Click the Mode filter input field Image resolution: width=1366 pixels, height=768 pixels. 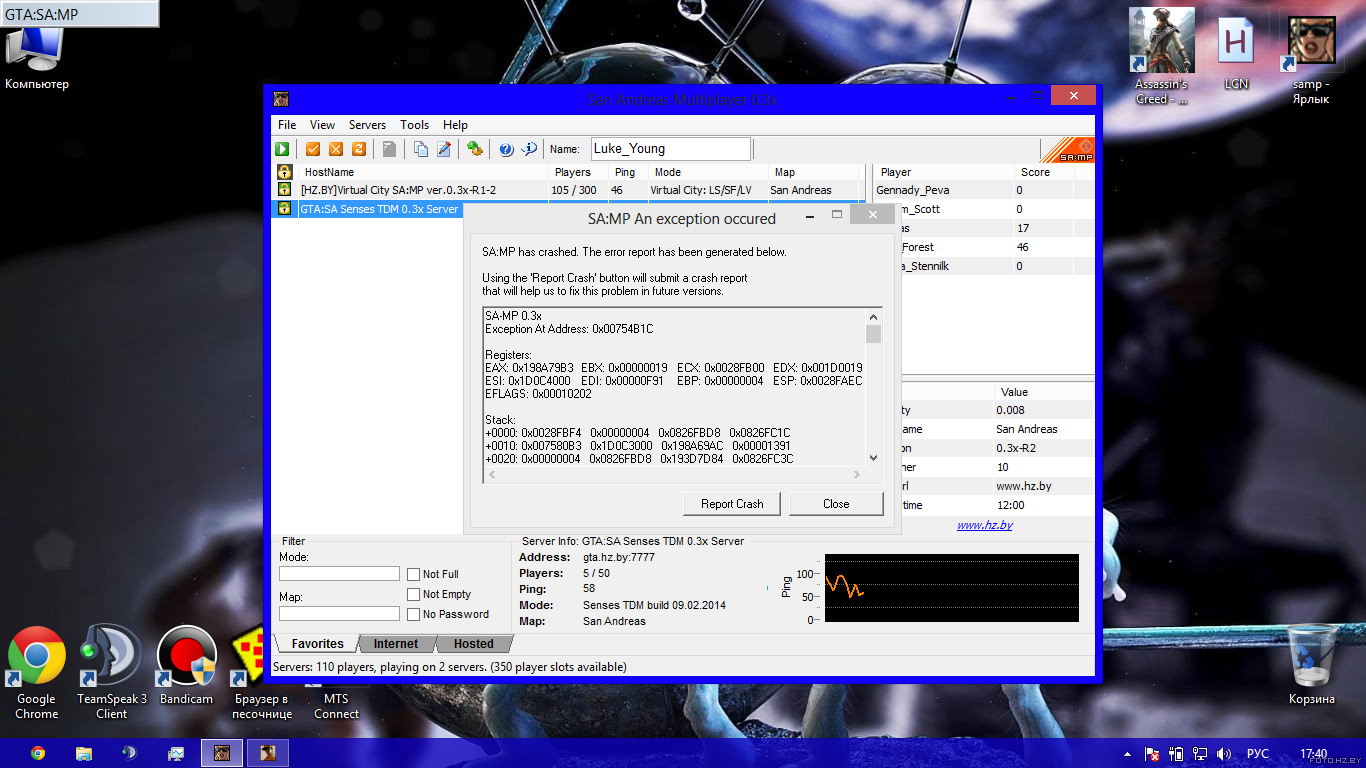pos(339,574)
